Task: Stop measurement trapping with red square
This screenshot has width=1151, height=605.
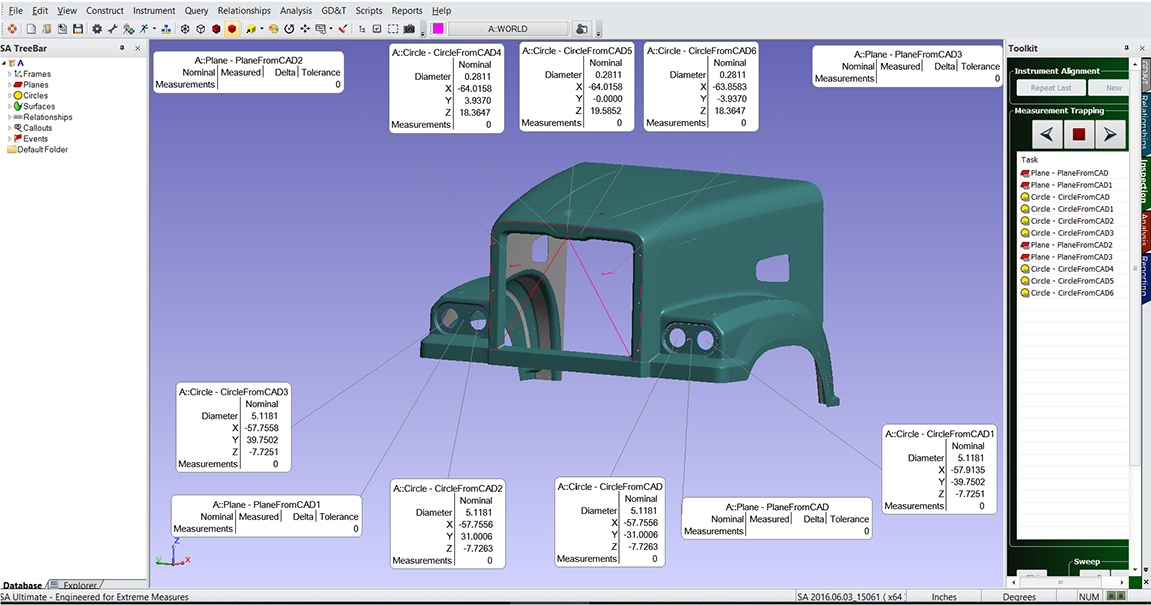Action: point(1078,134)
